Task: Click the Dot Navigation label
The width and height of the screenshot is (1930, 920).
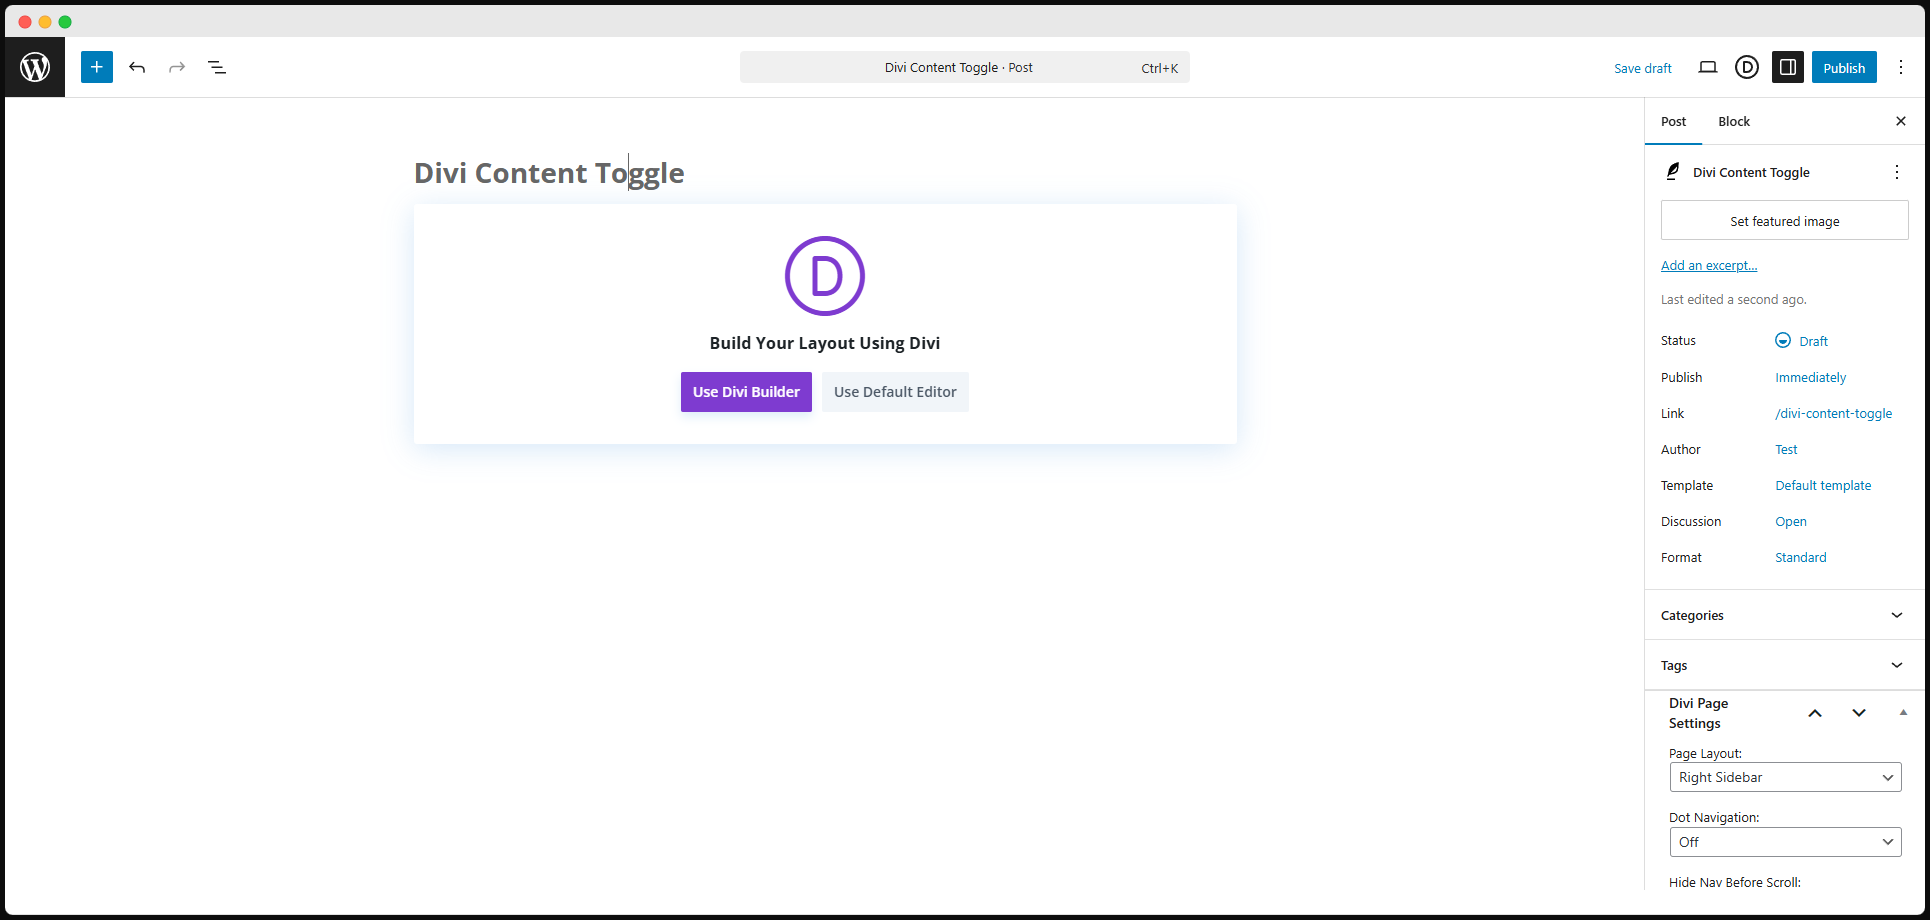Action: [x=1714, y=817]
